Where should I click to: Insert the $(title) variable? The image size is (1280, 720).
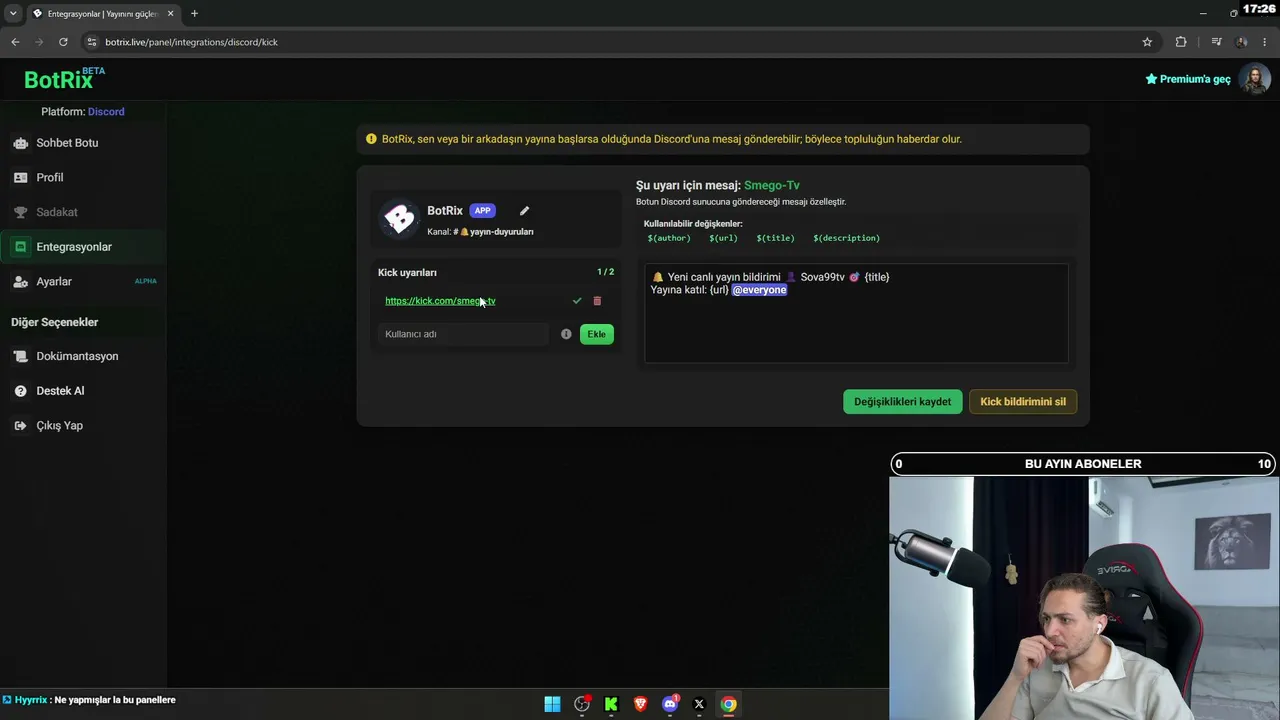tap(775, 238)
